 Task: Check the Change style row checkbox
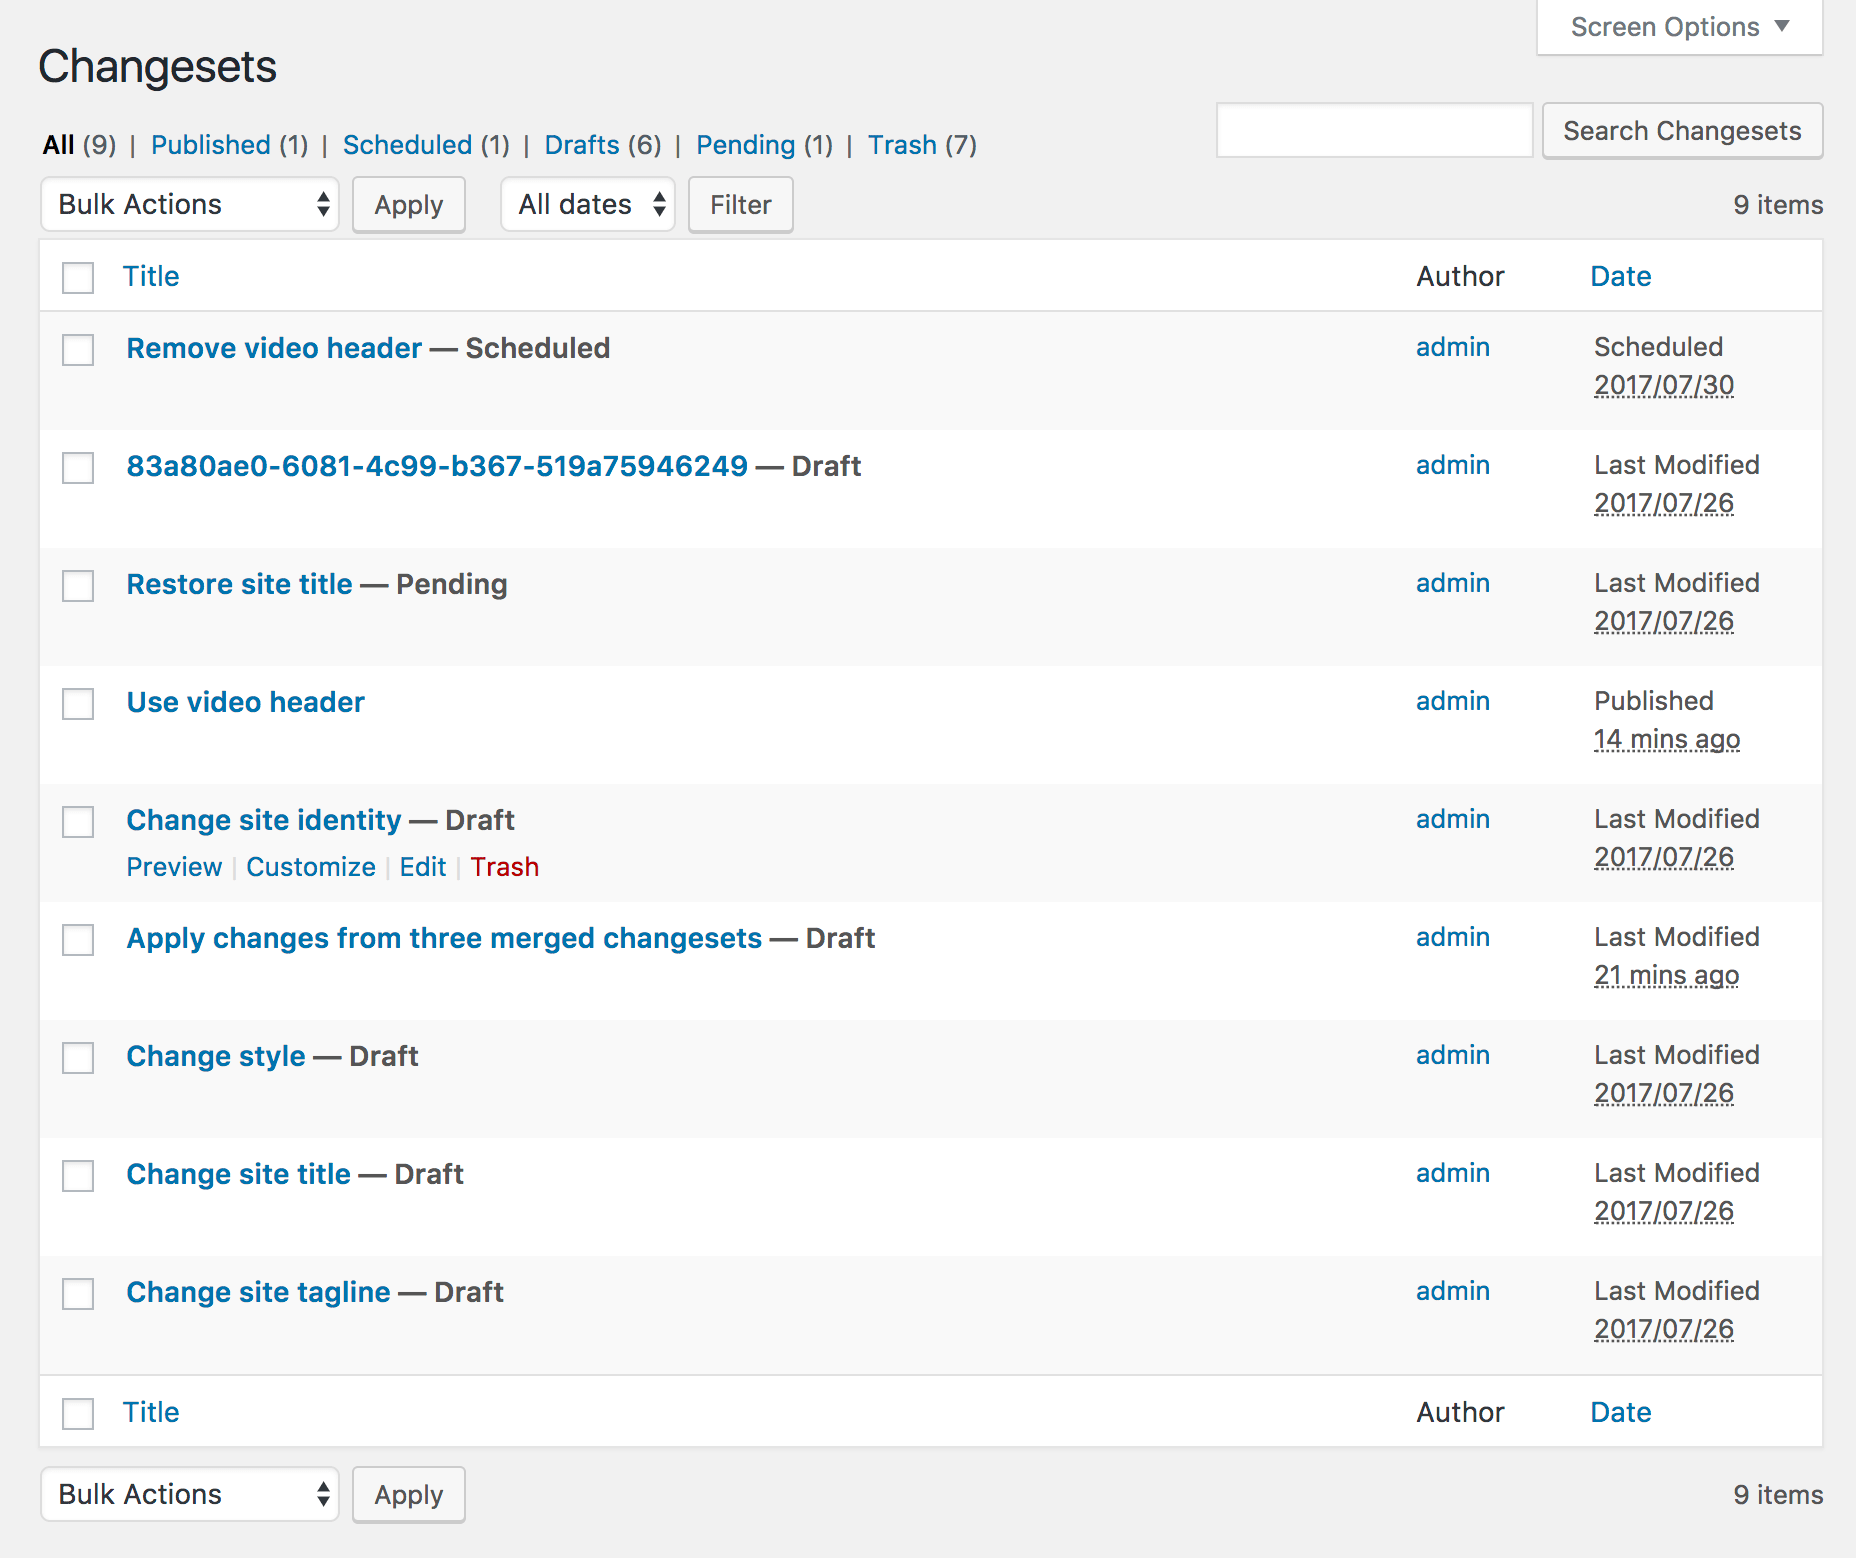pos(78,1057)
